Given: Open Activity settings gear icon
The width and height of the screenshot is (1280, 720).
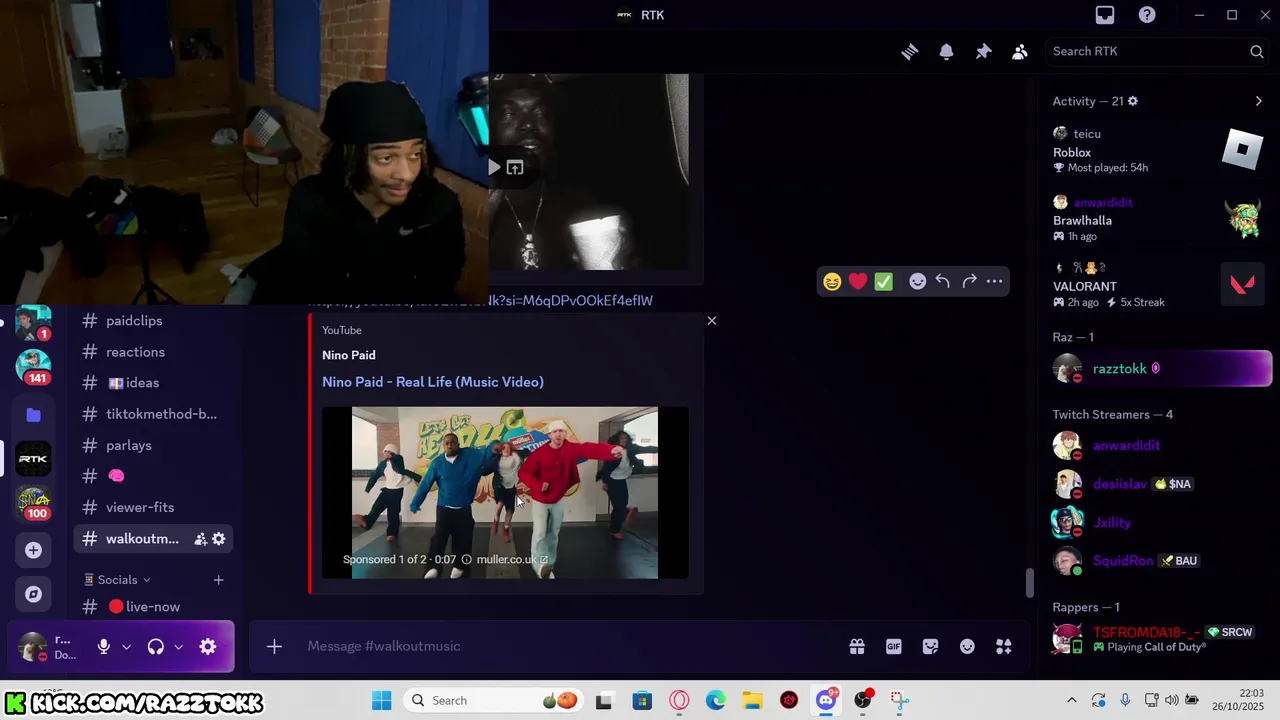Looking at the screenshot, I should (1132, 101).
